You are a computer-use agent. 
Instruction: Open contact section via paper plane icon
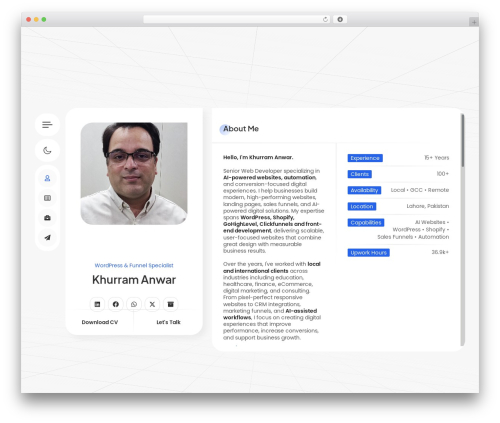pyautogui.click(x=47, y=237)
